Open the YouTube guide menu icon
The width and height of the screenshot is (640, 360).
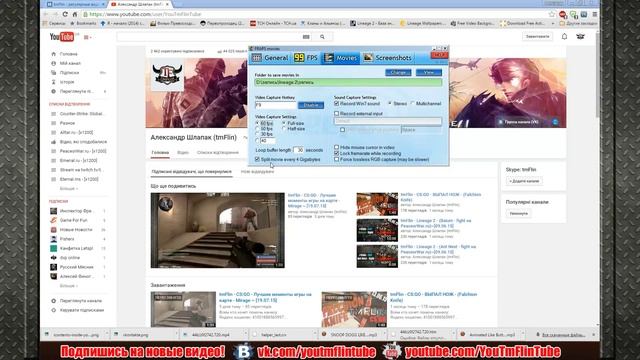click(87, 37)
